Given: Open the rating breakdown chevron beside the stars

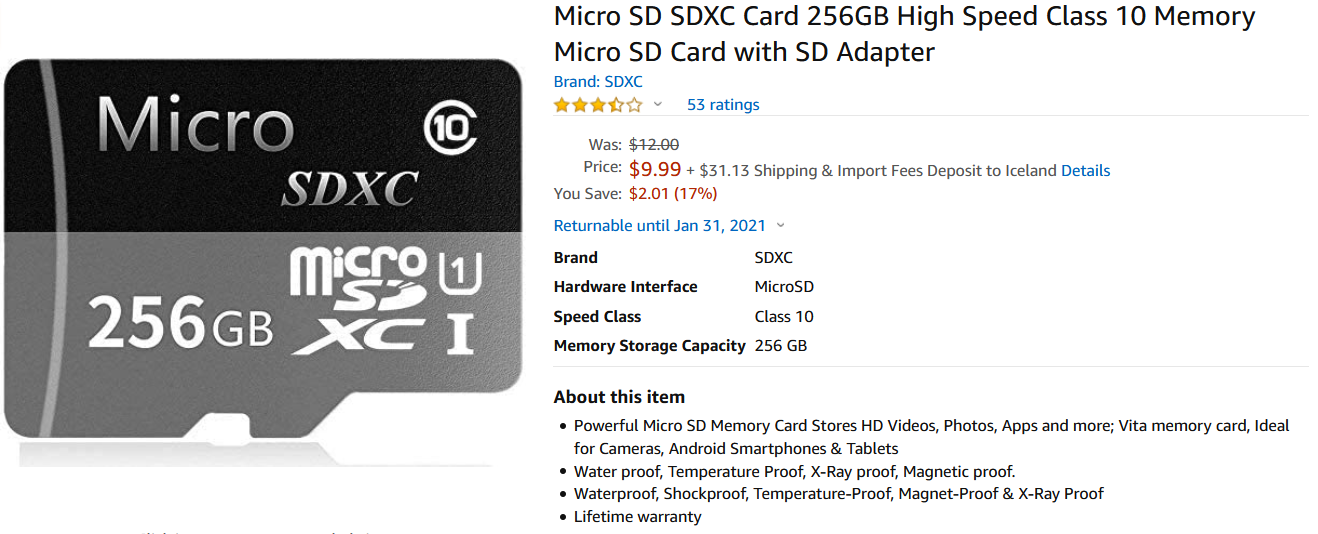Looking at the screenshot, I should (x=658, y=105).
